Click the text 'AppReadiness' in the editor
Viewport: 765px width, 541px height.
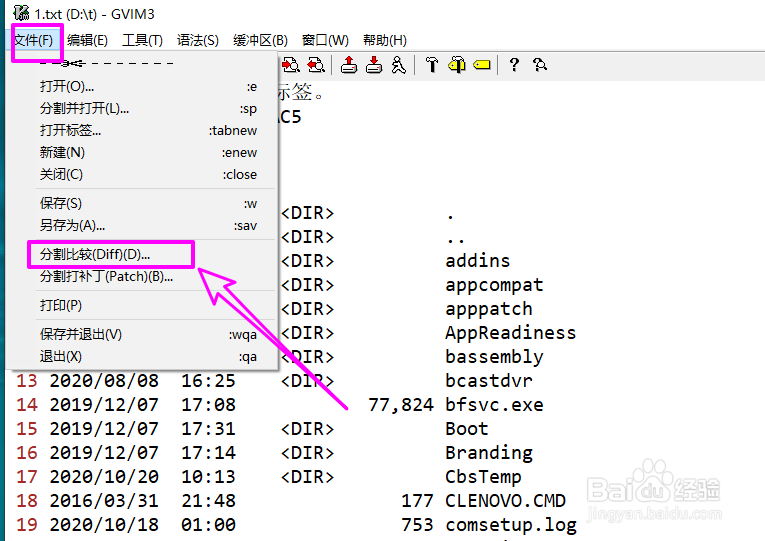pos(510,333)
